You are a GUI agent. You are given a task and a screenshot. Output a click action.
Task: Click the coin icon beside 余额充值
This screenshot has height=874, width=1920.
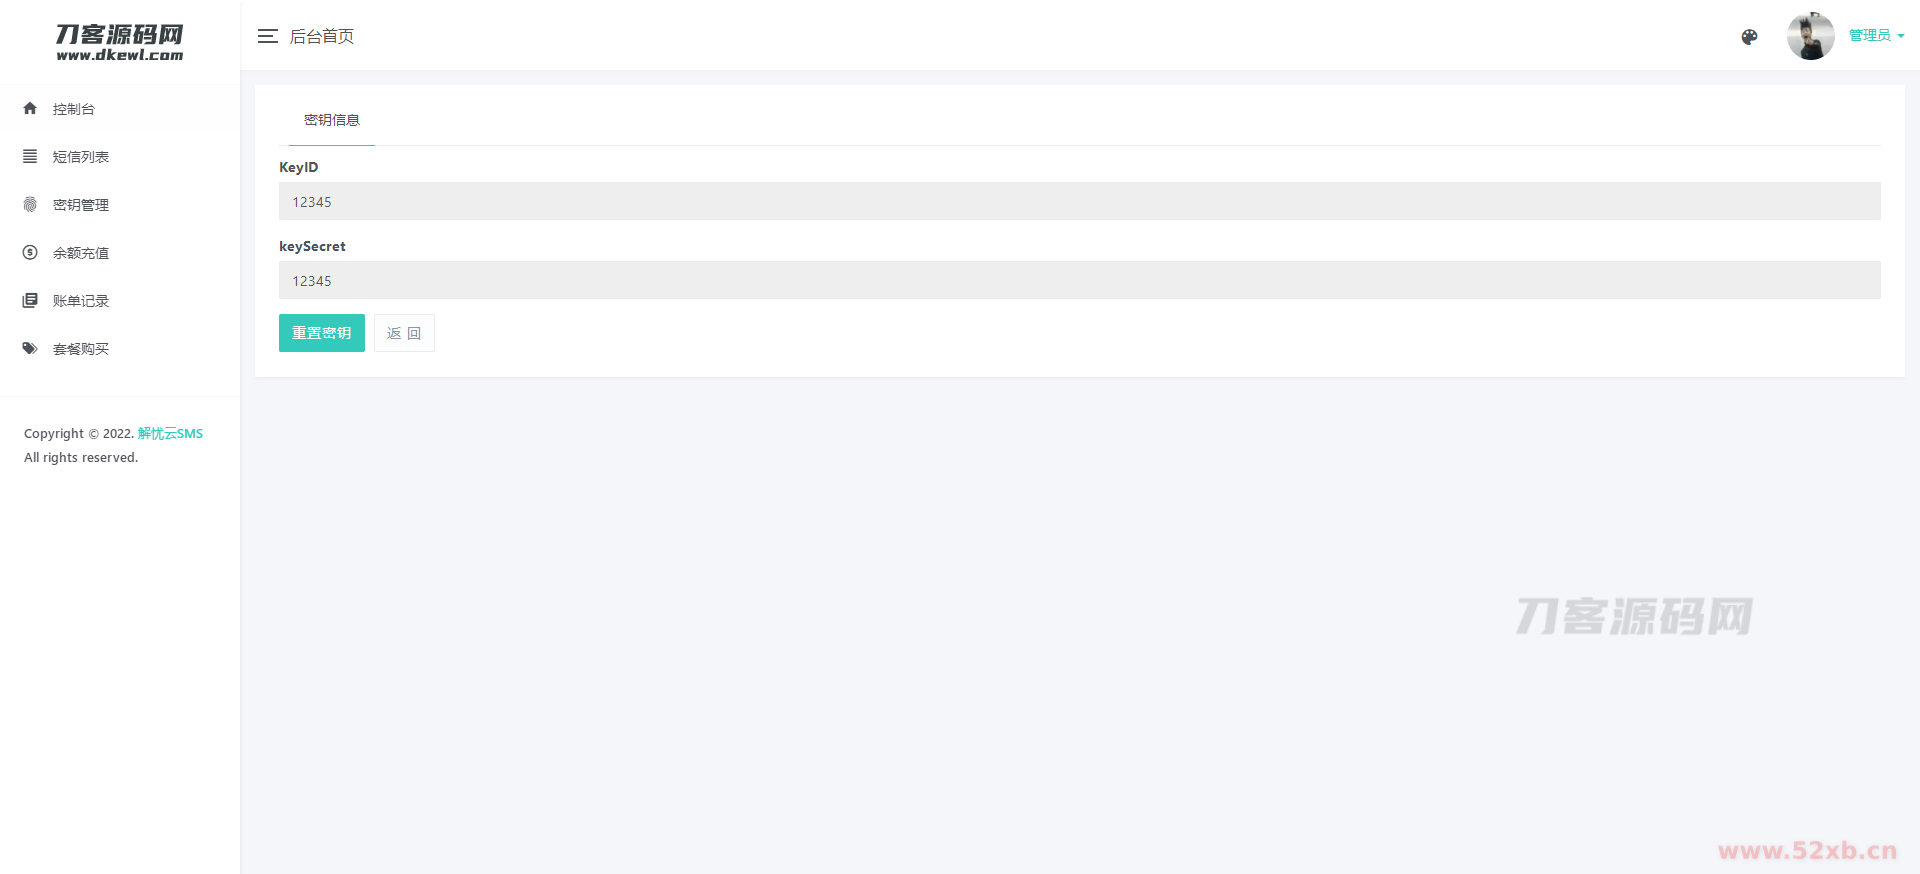pos(30,252)
